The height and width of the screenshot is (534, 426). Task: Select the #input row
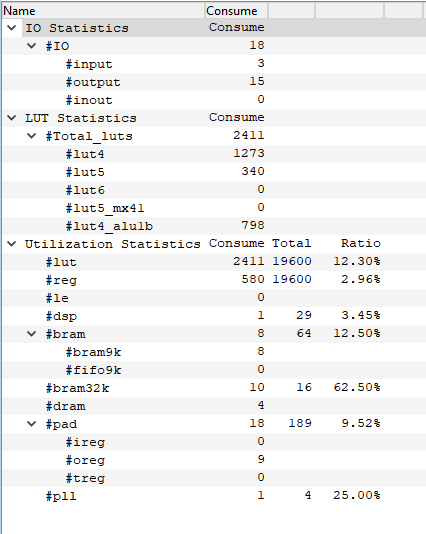pyautogui.click(x=214, y=64)
